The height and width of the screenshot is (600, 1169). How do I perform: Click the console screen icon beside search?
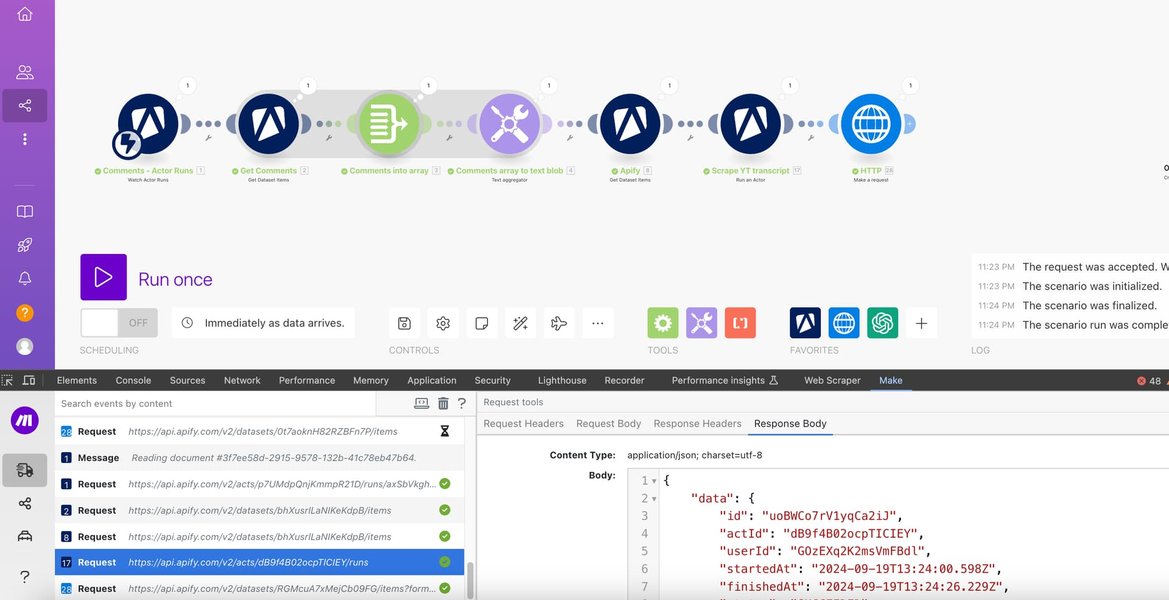coord(421,403)
